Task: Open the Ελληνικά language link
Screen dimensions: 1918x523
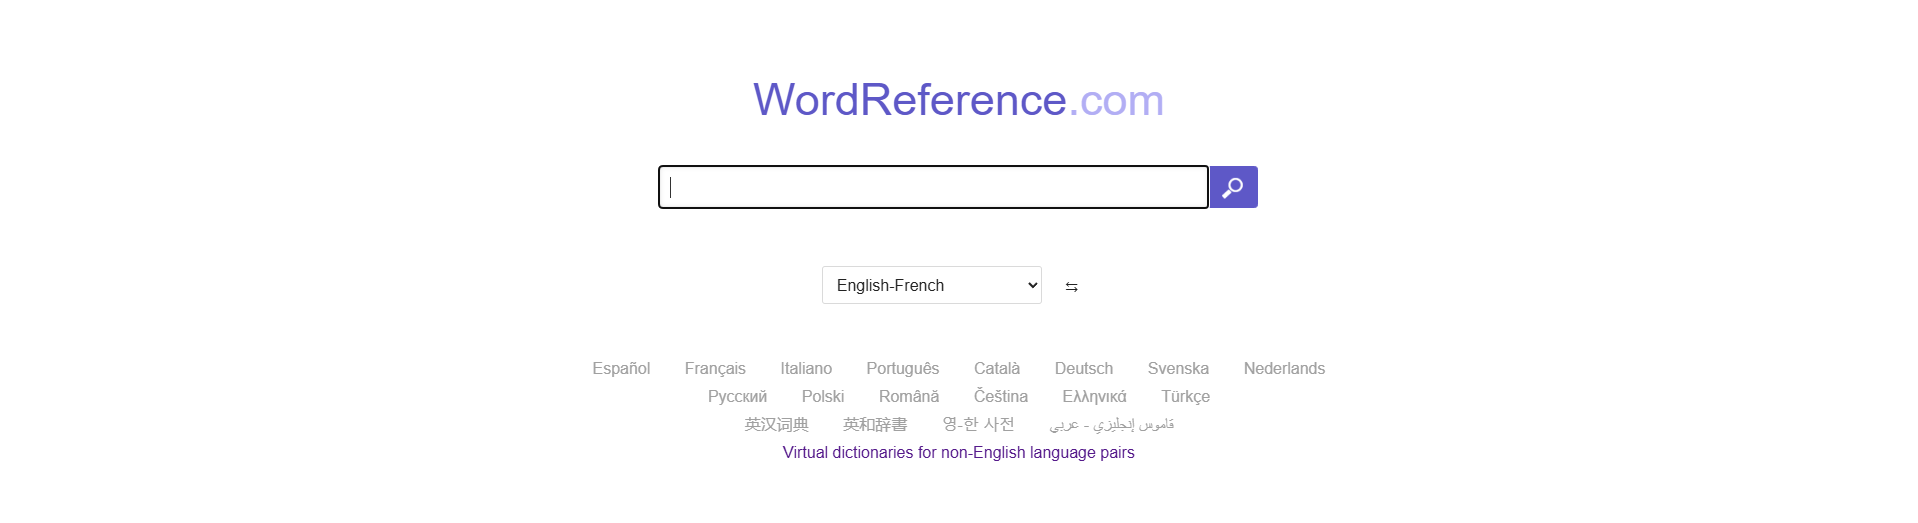Action: (1094, 397)
